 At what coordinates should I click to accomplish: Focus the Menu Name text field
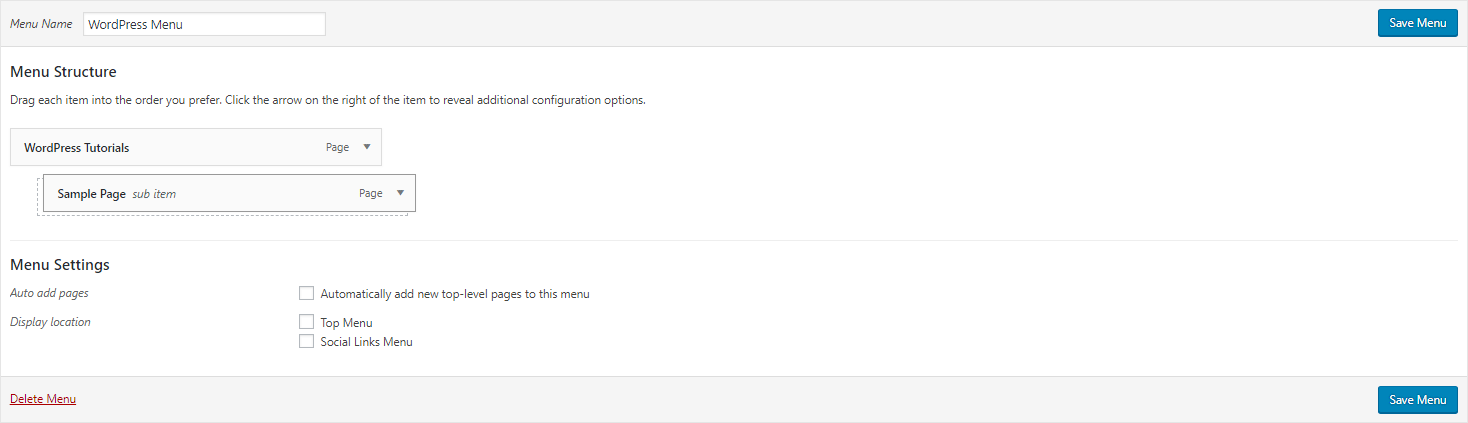[204, 24]
